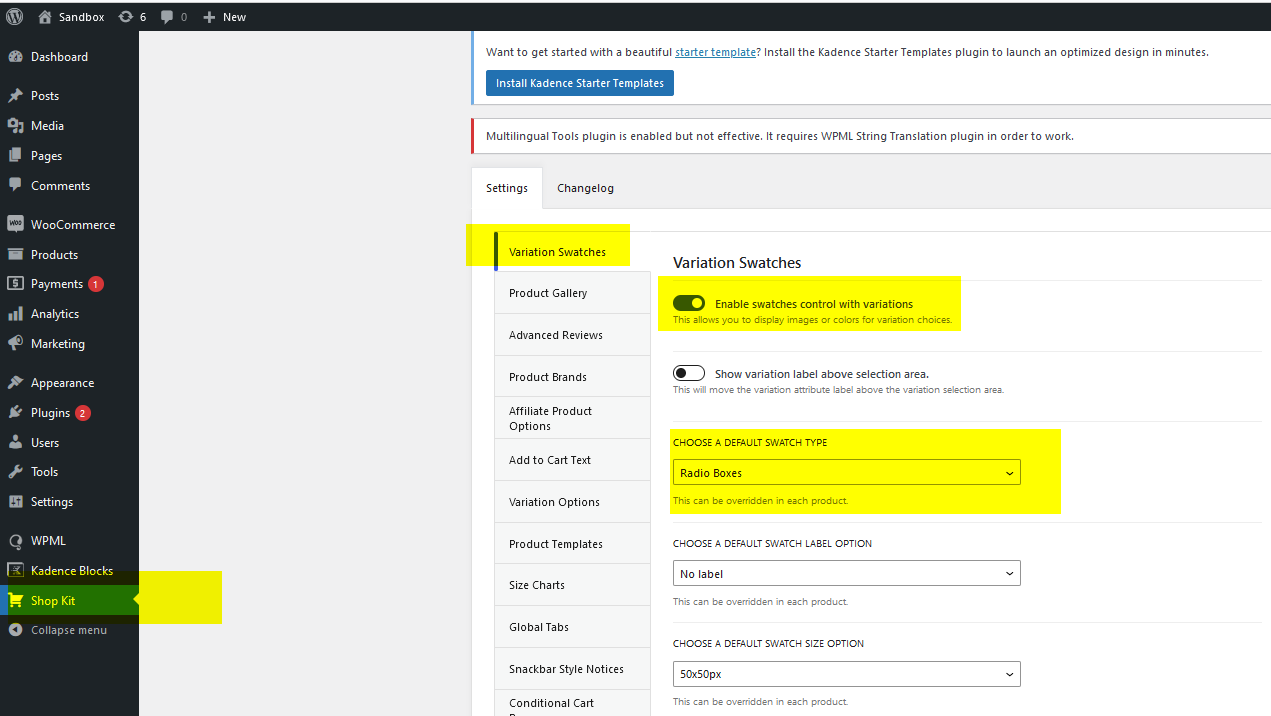Click the Shop Kit cart icon

[x=15, y=601]
